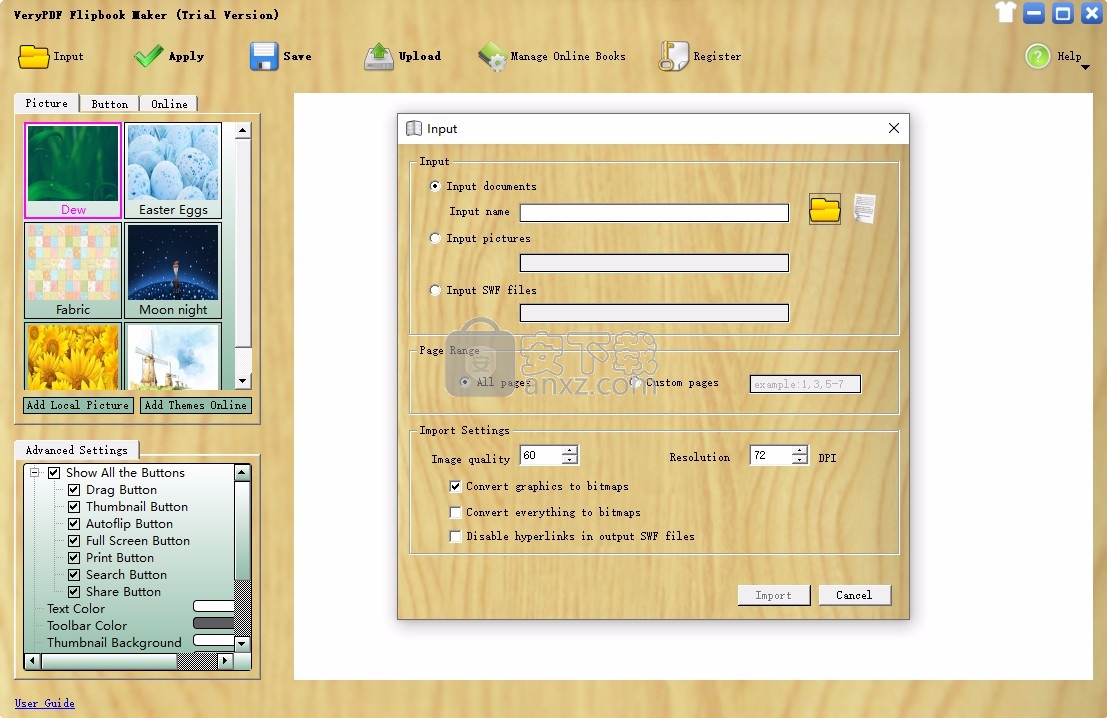Switch to the Online tab
The image size is (1107, 718).
(169, 104)
